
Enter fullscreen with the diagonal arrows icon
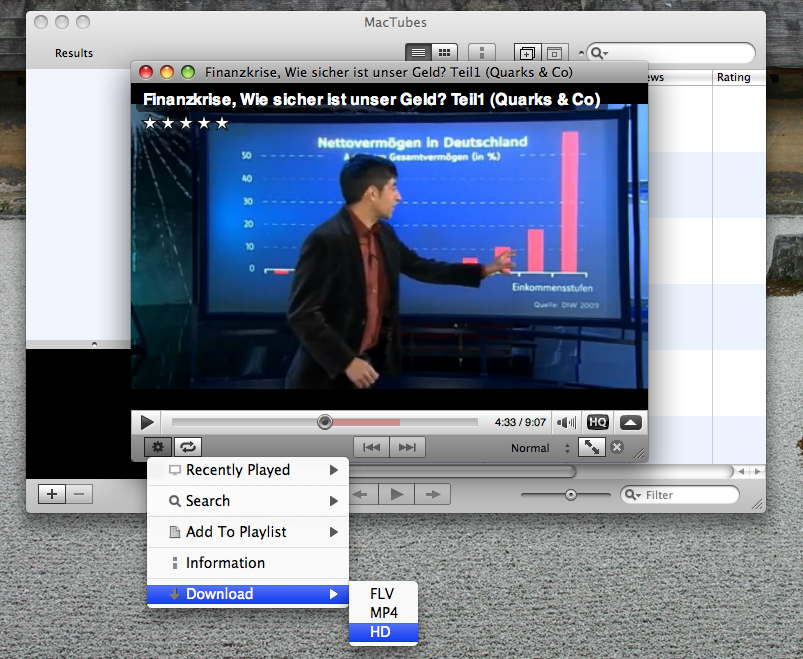pyautogui.click(x=592, y=448)
